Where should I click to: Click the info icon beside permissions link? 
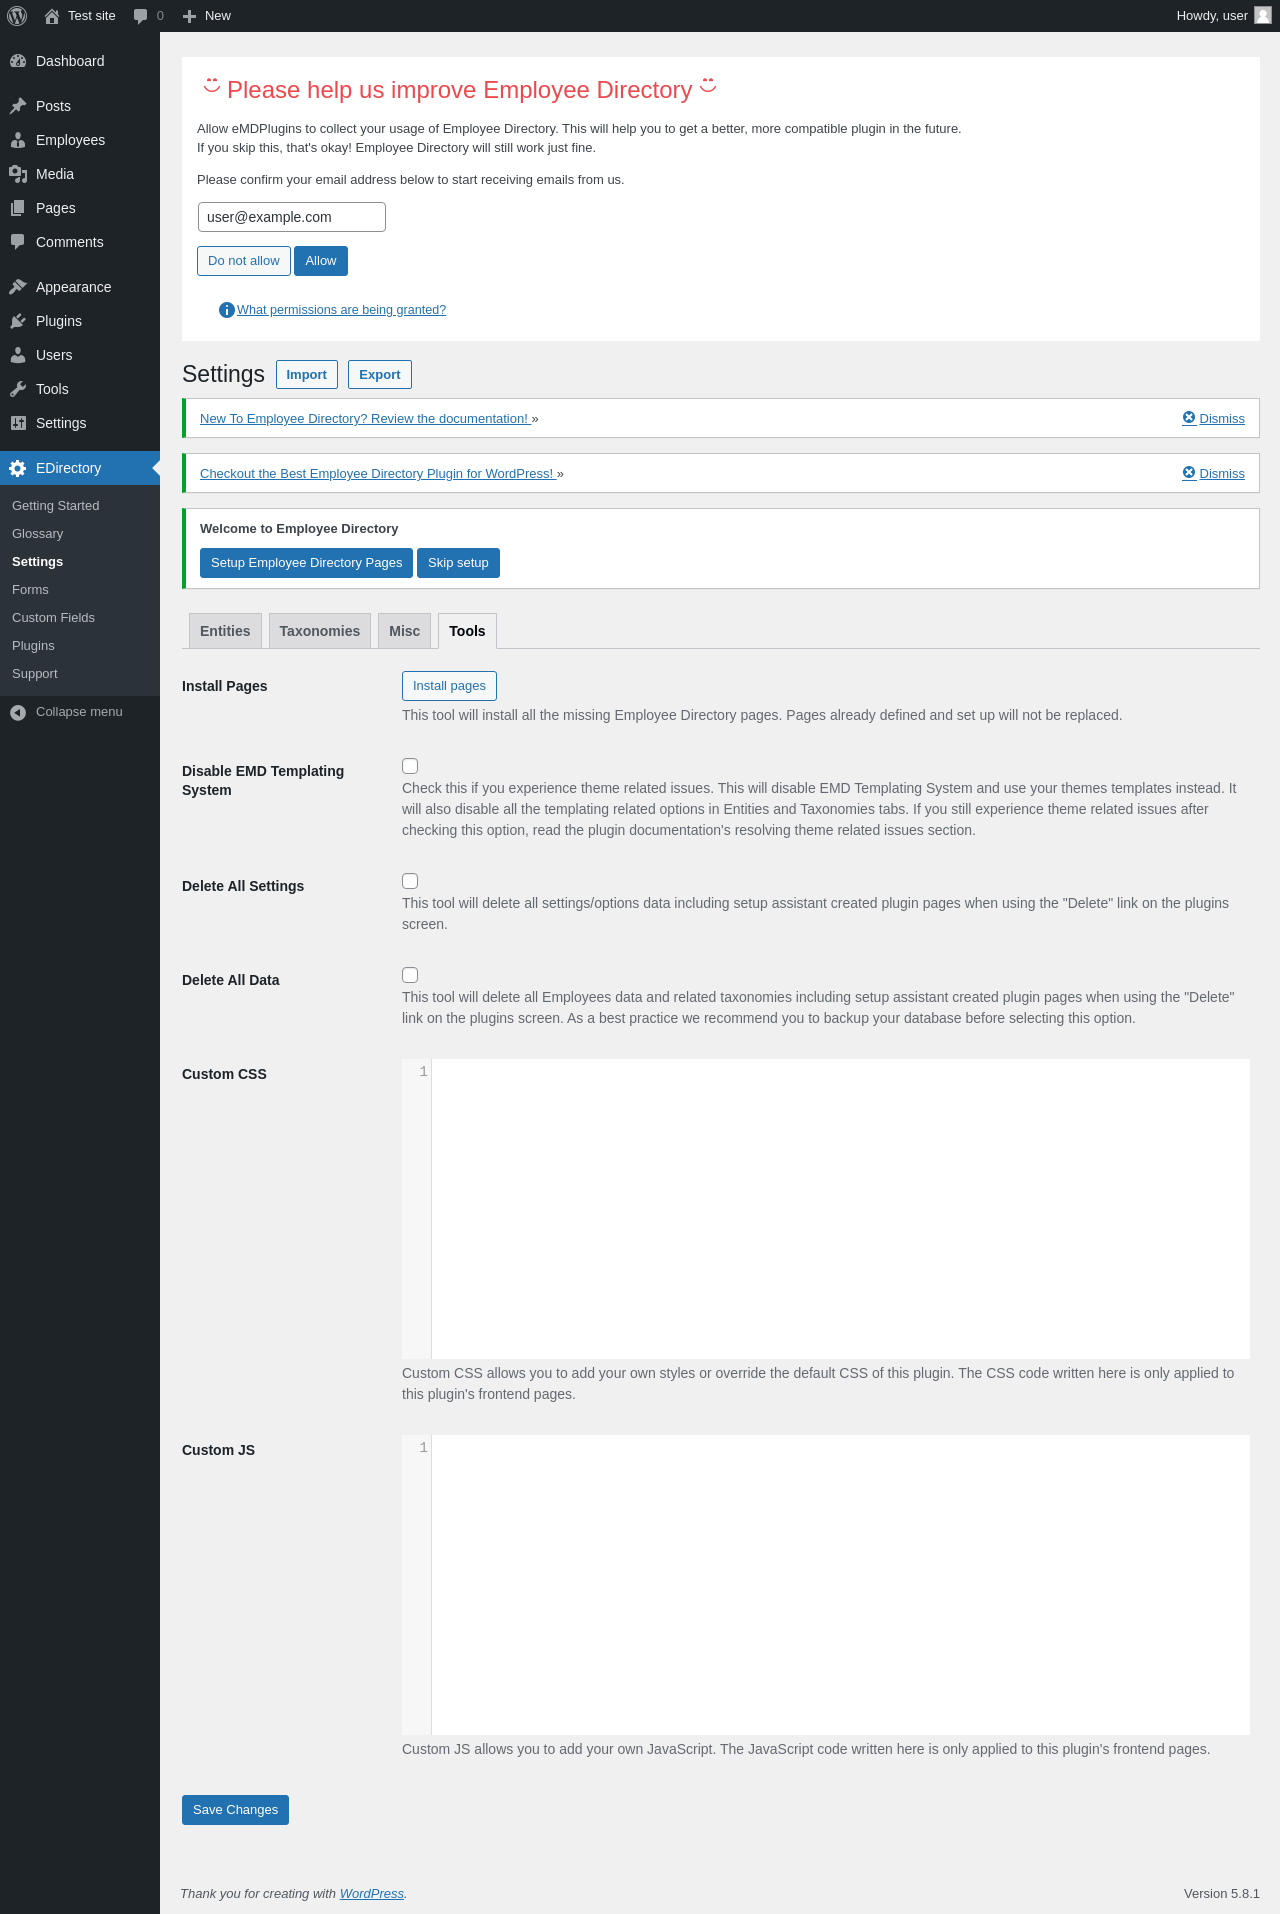227,310
